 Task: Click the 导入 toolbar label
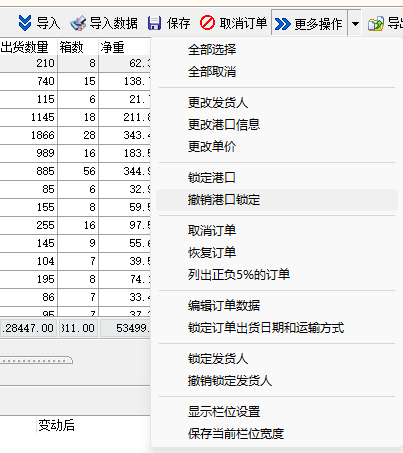pos(48,23)
